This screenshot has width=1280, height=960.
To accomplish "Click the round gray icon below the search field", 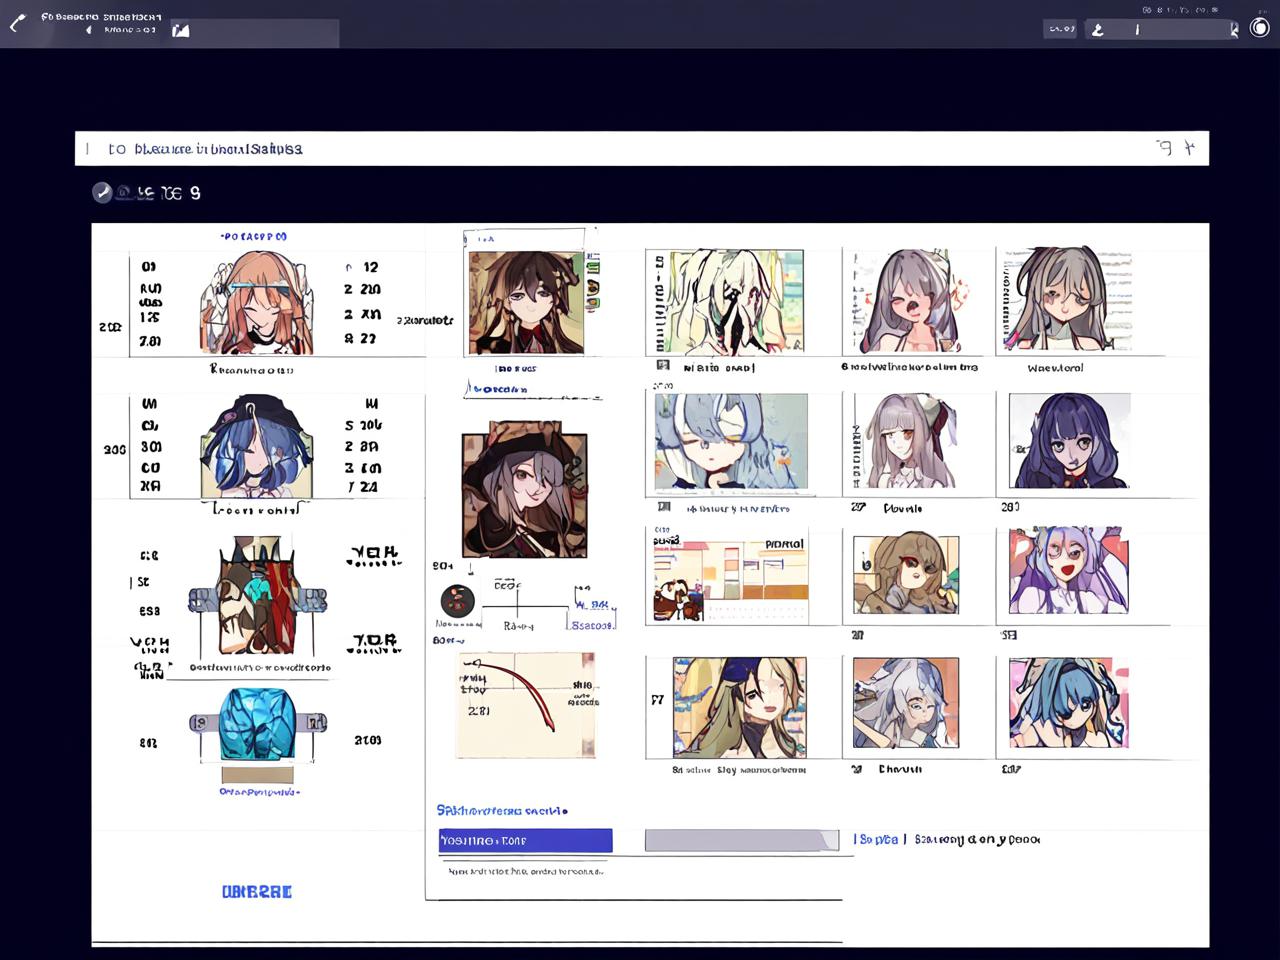I will click(102, 192).
